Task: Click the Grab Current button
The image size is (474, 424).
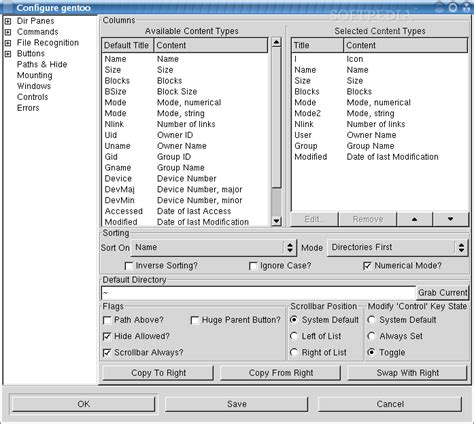Action: [x=443, y=293]
